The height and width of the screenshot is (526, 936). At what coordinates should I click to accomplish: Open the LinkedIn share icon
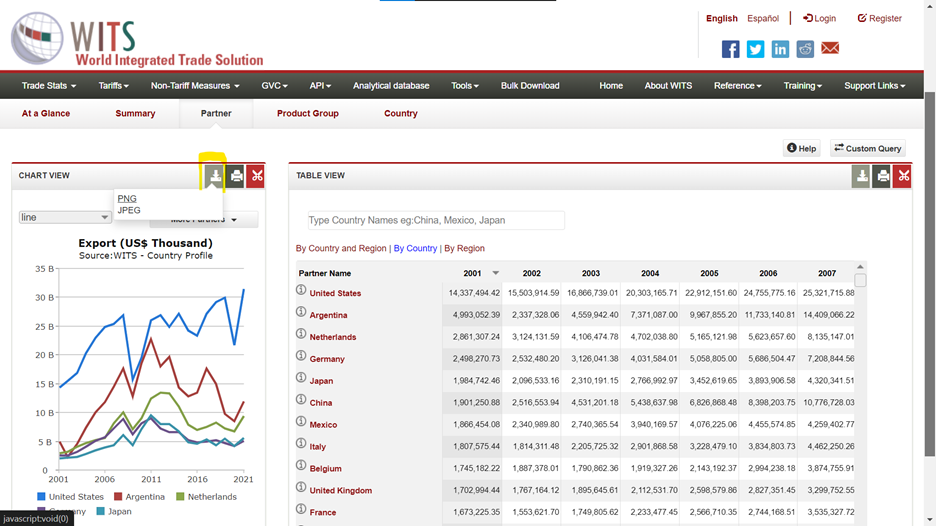pos(780,49)
